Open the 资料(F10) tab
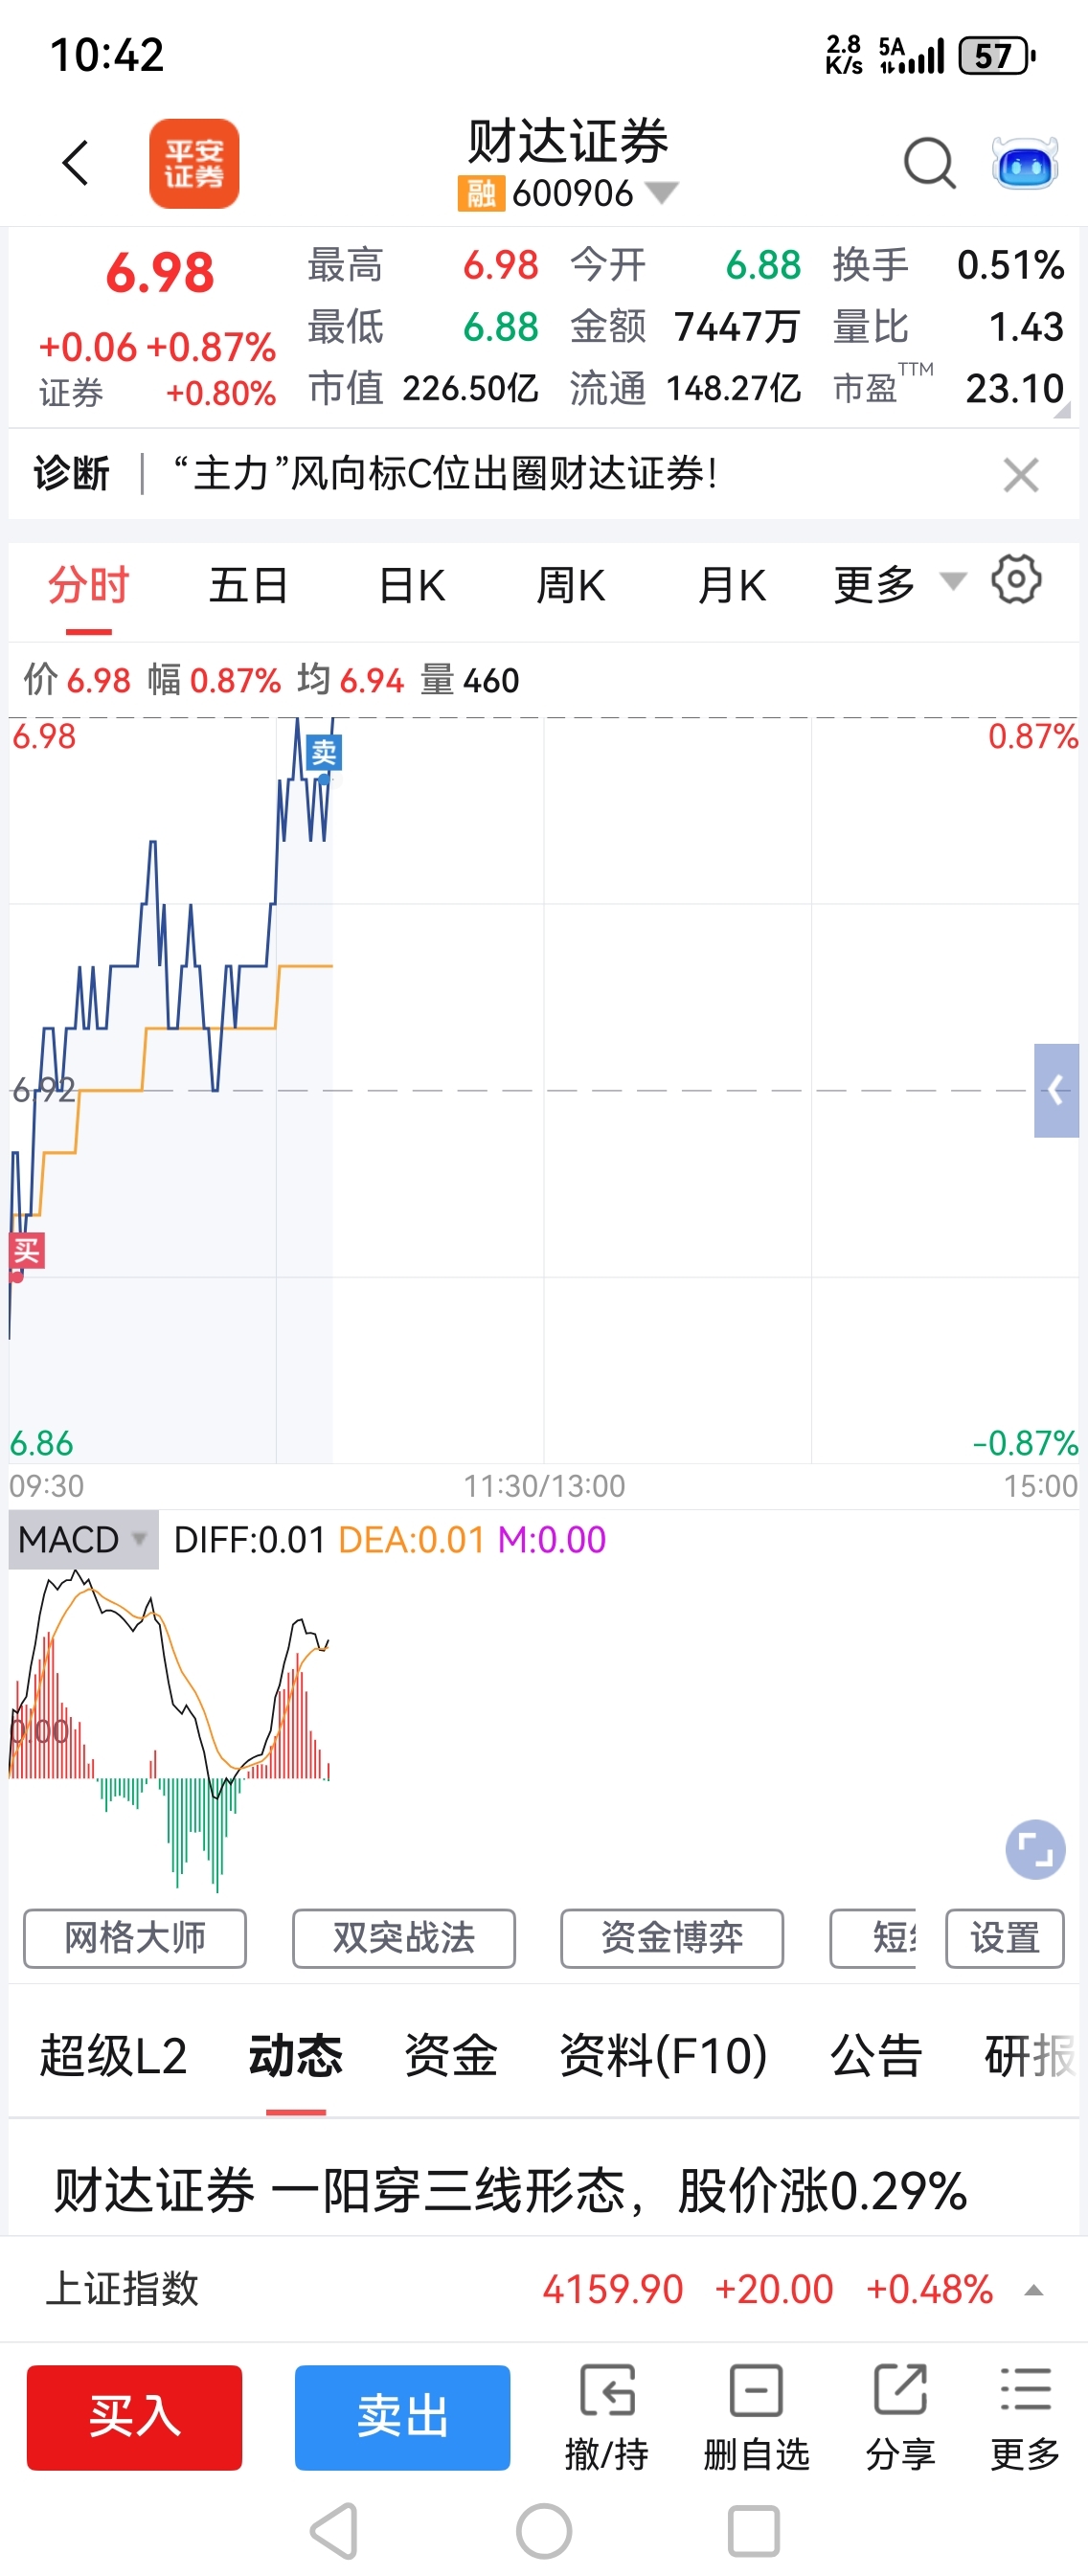 coord(664,2056)
